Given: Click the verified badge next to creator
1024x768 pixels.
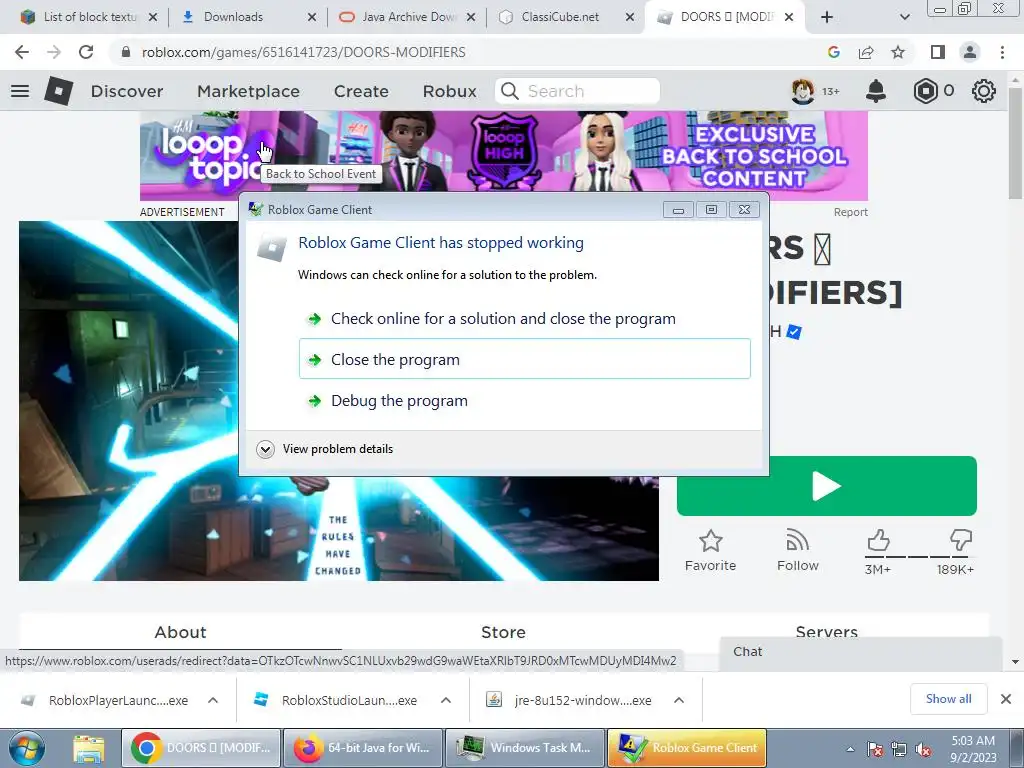Looking at the screenshot, I should point(793,332).
